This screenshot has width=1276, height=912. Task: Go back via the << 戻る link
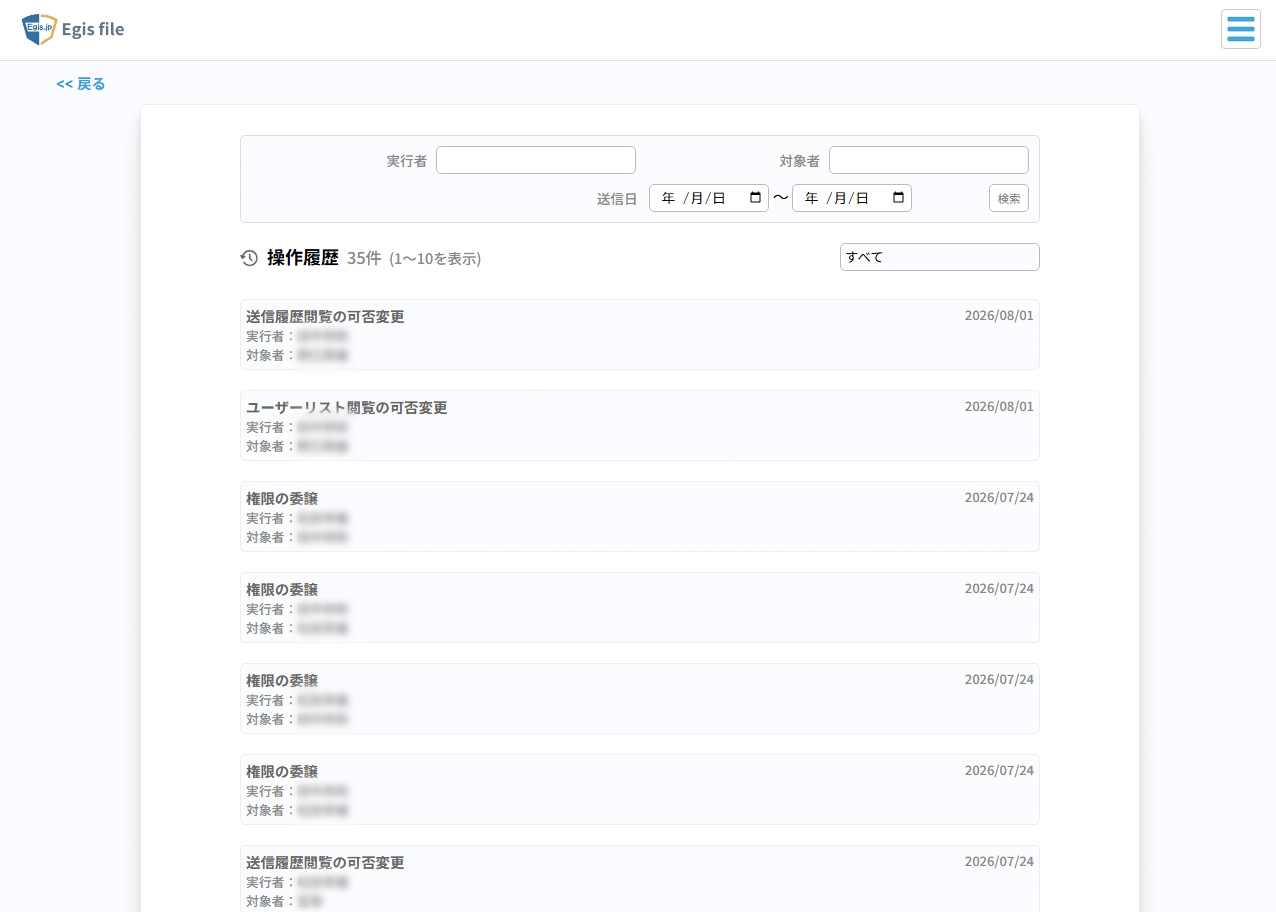pos(81,84)
